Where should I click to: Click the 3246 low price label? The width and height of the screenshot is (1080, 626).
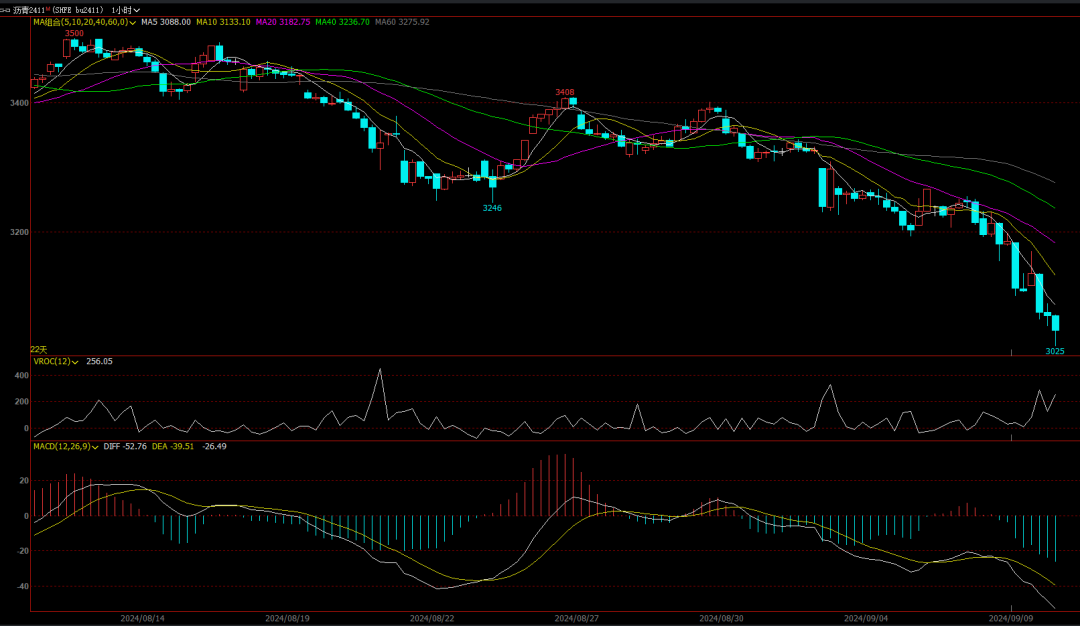click(x=492, y=208)
